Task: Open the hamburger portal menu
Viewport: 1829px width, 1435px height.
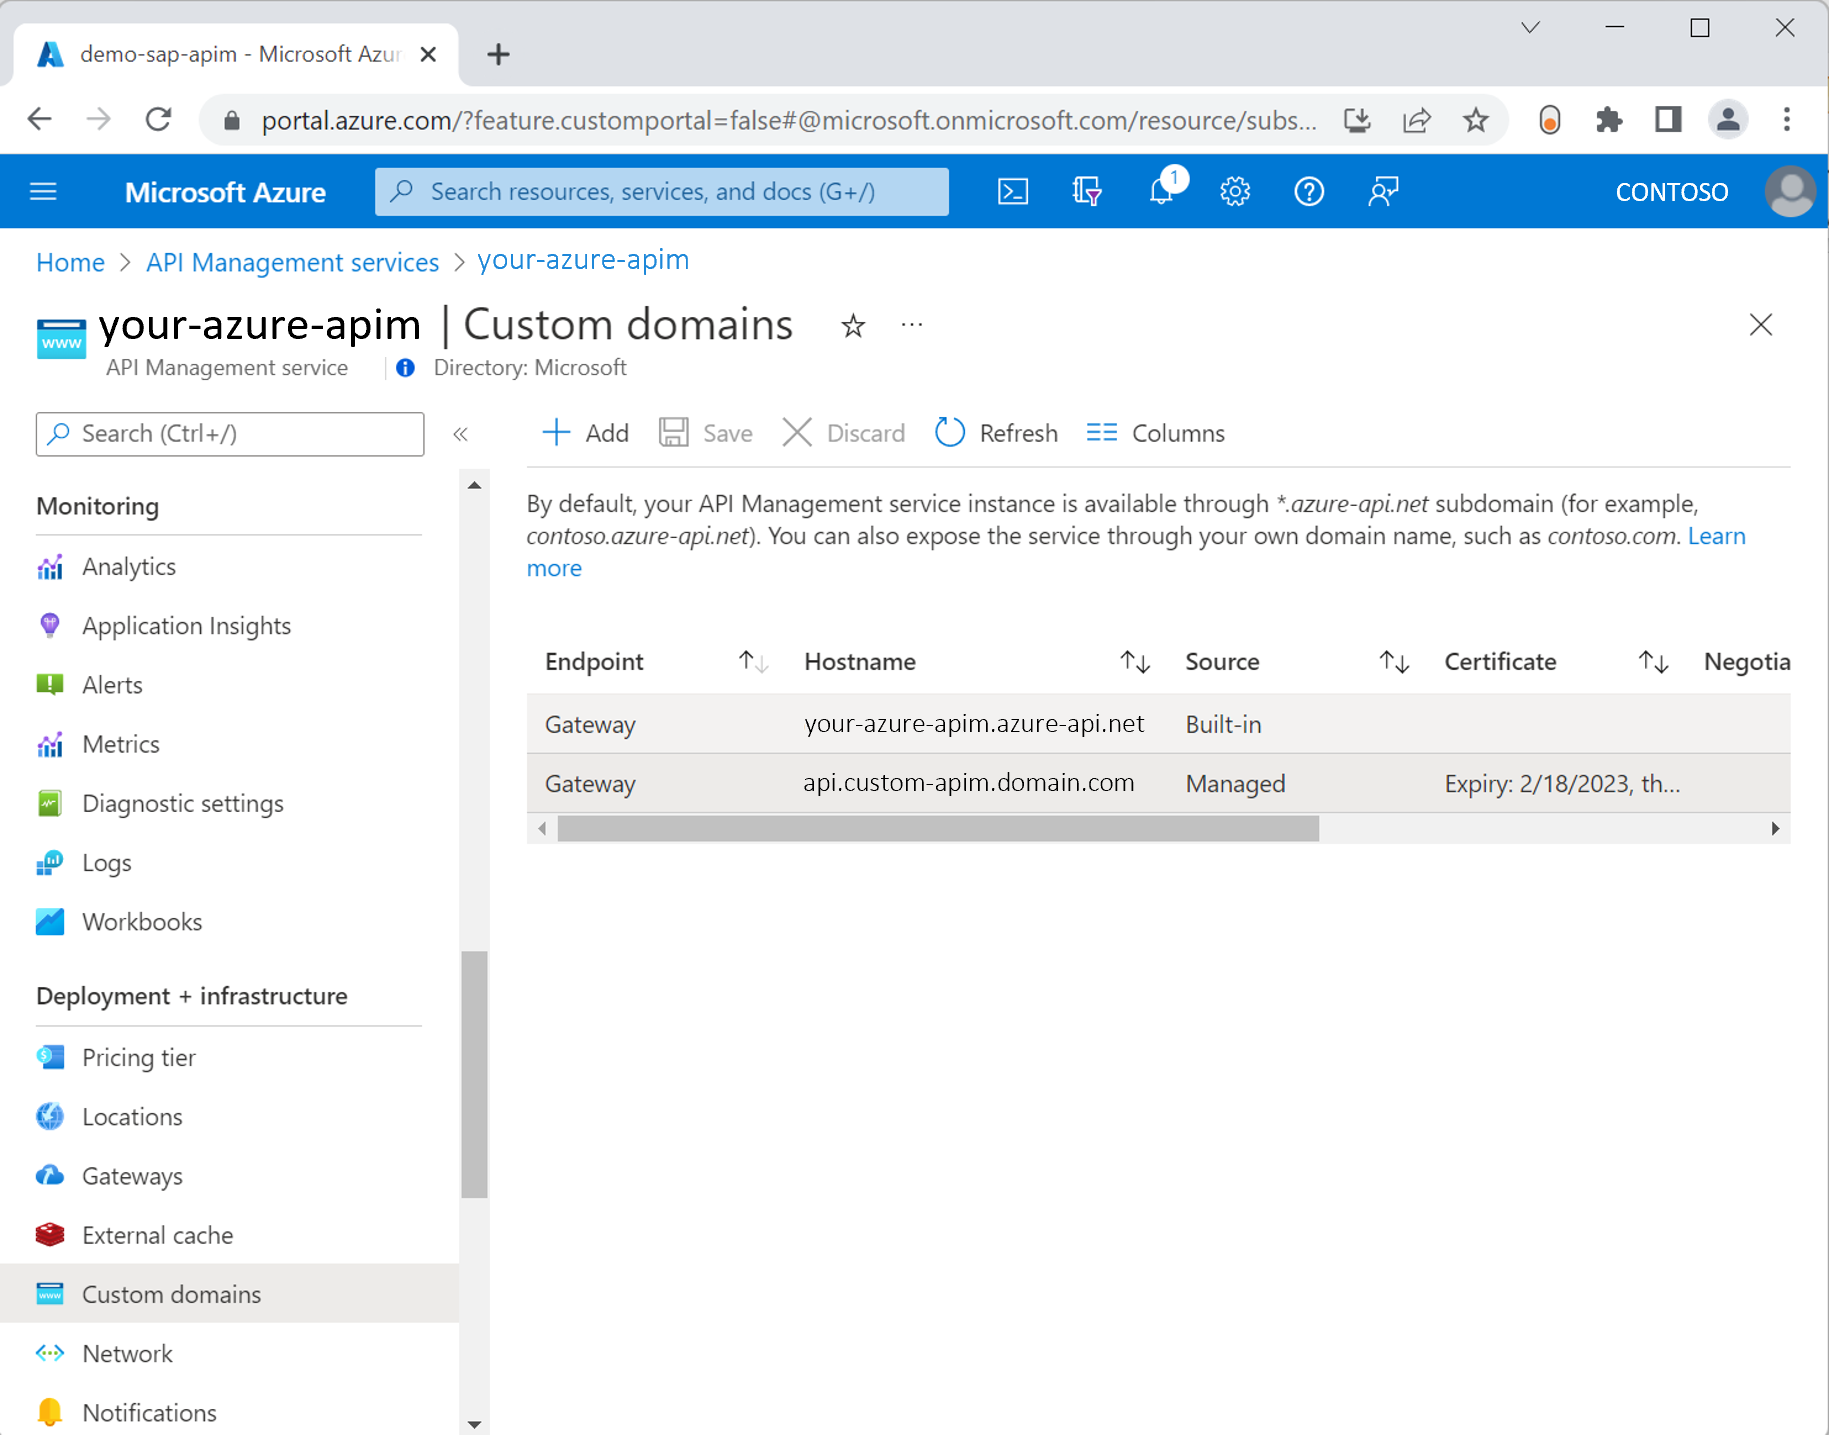Action: pyautogui.click(x=43, y=191)
